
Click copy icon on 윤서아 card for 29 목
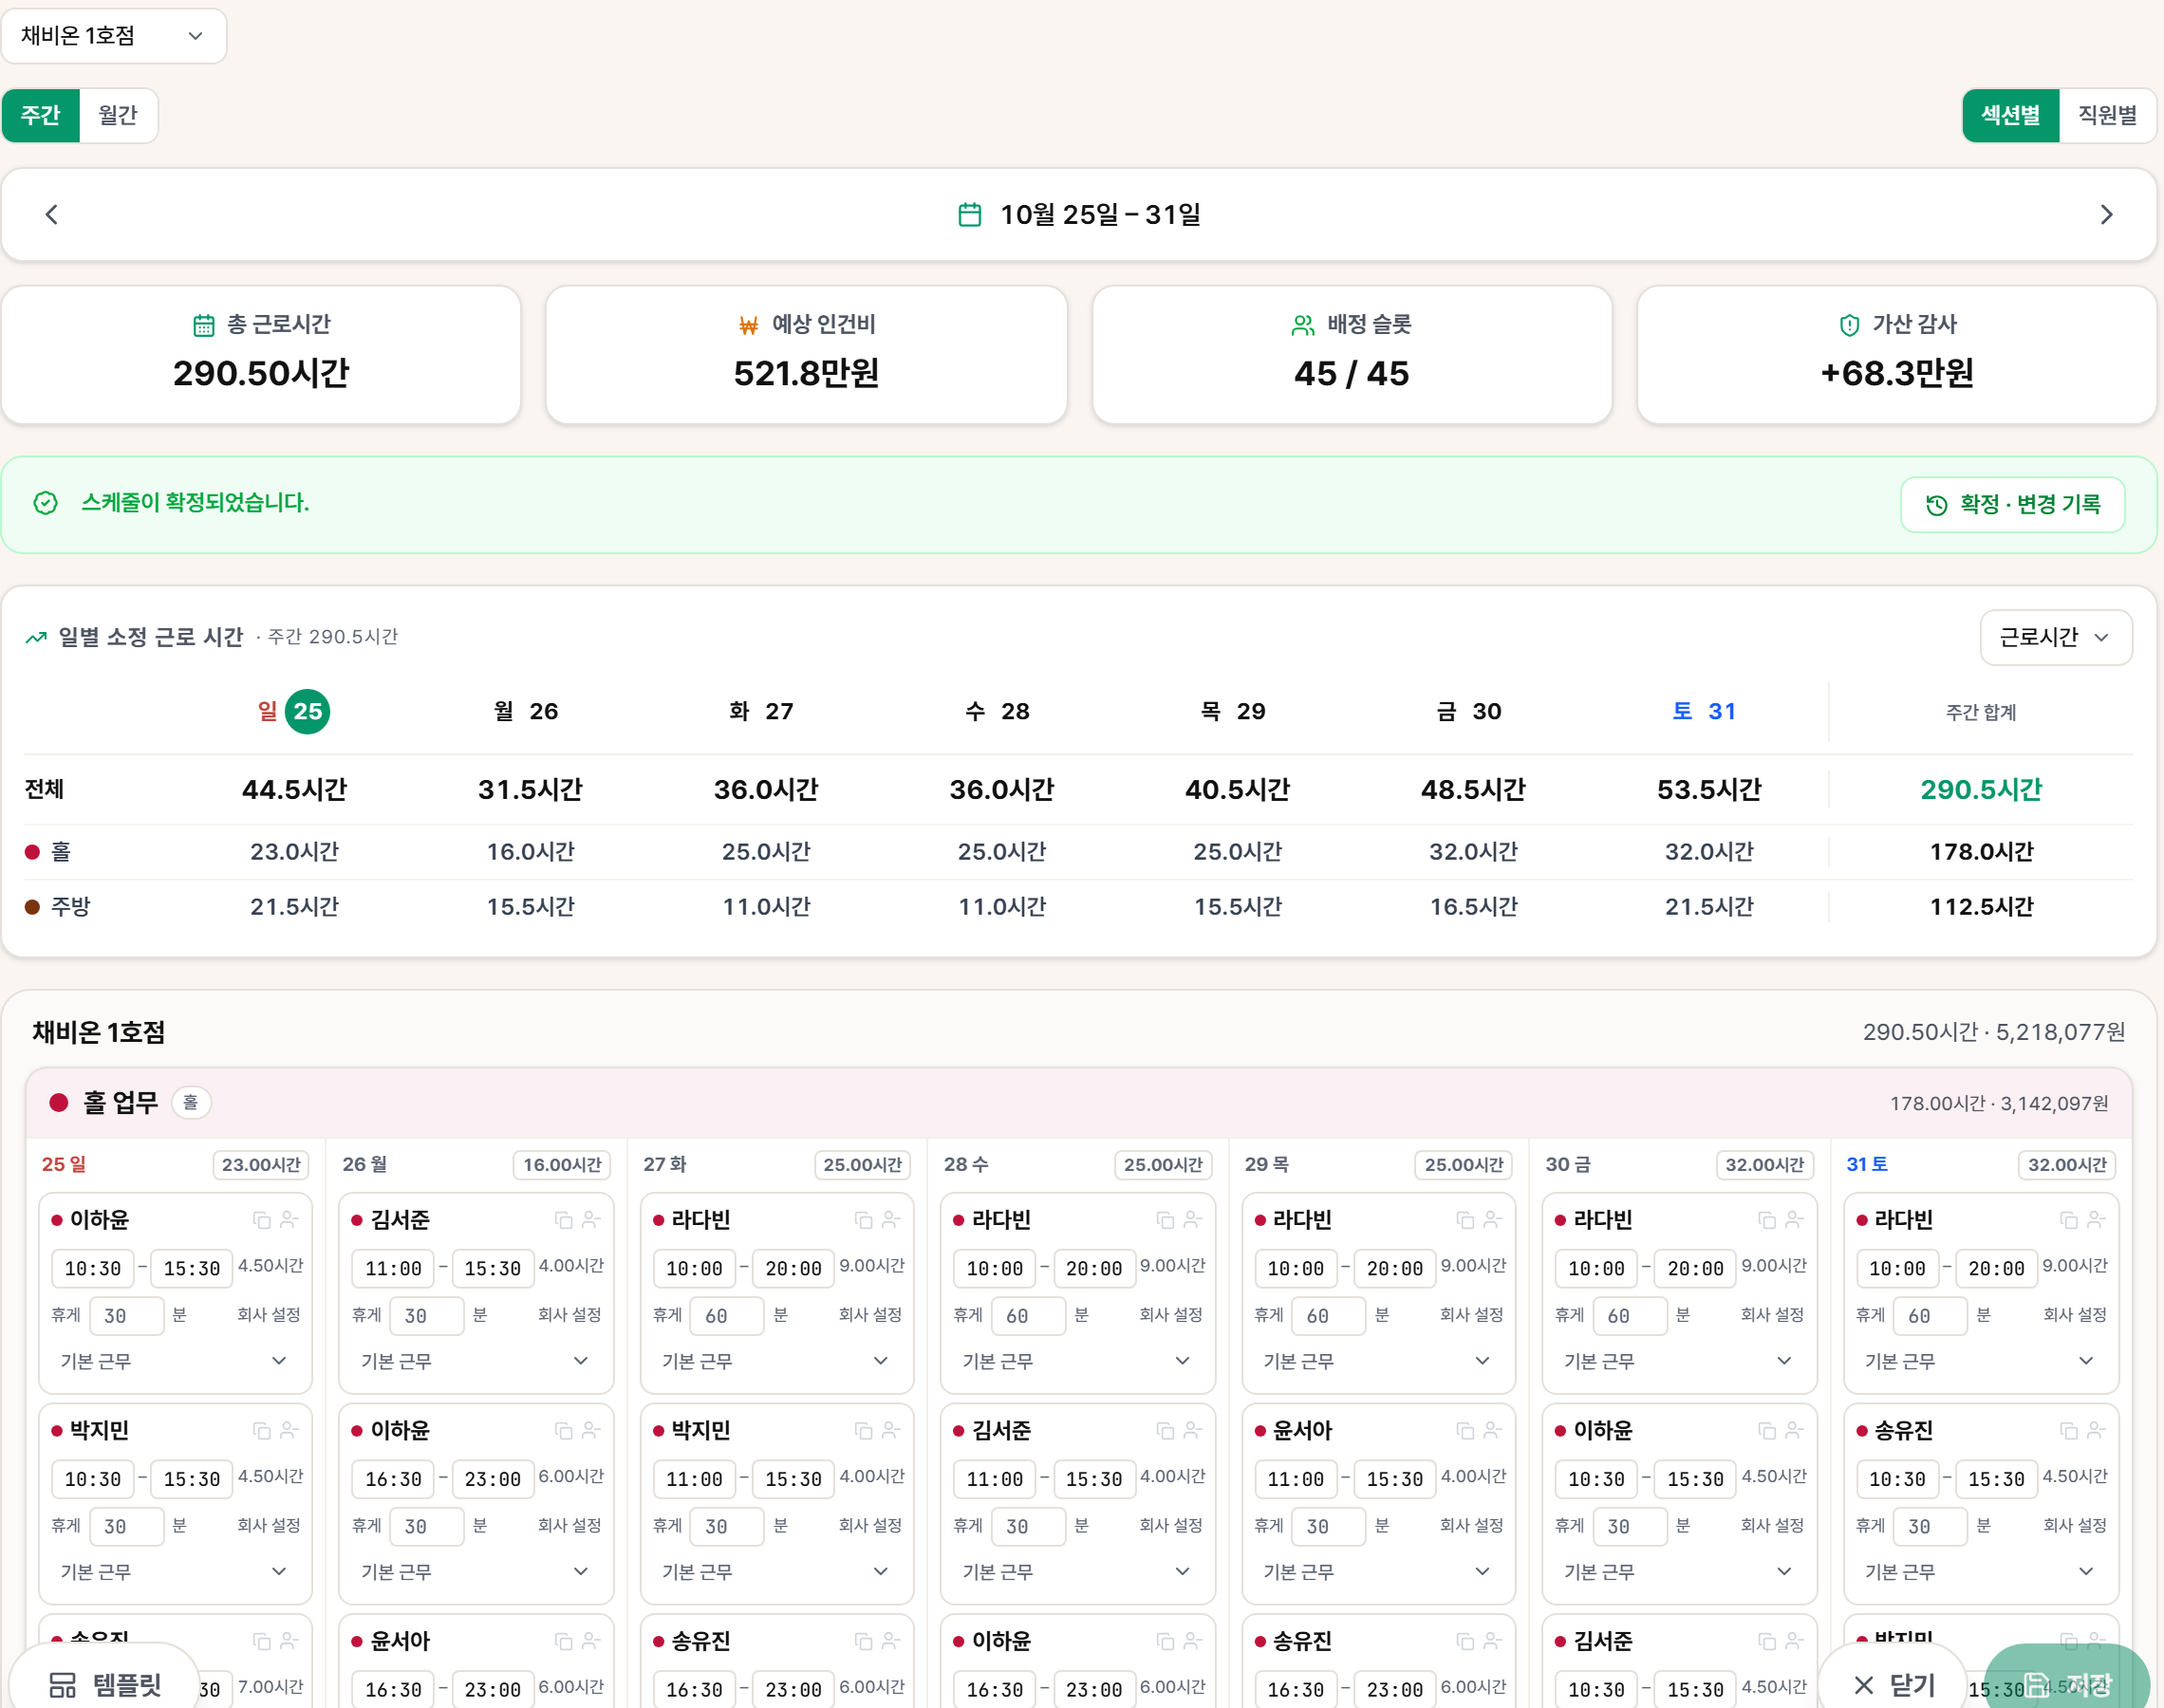tap(1466, 1431)
